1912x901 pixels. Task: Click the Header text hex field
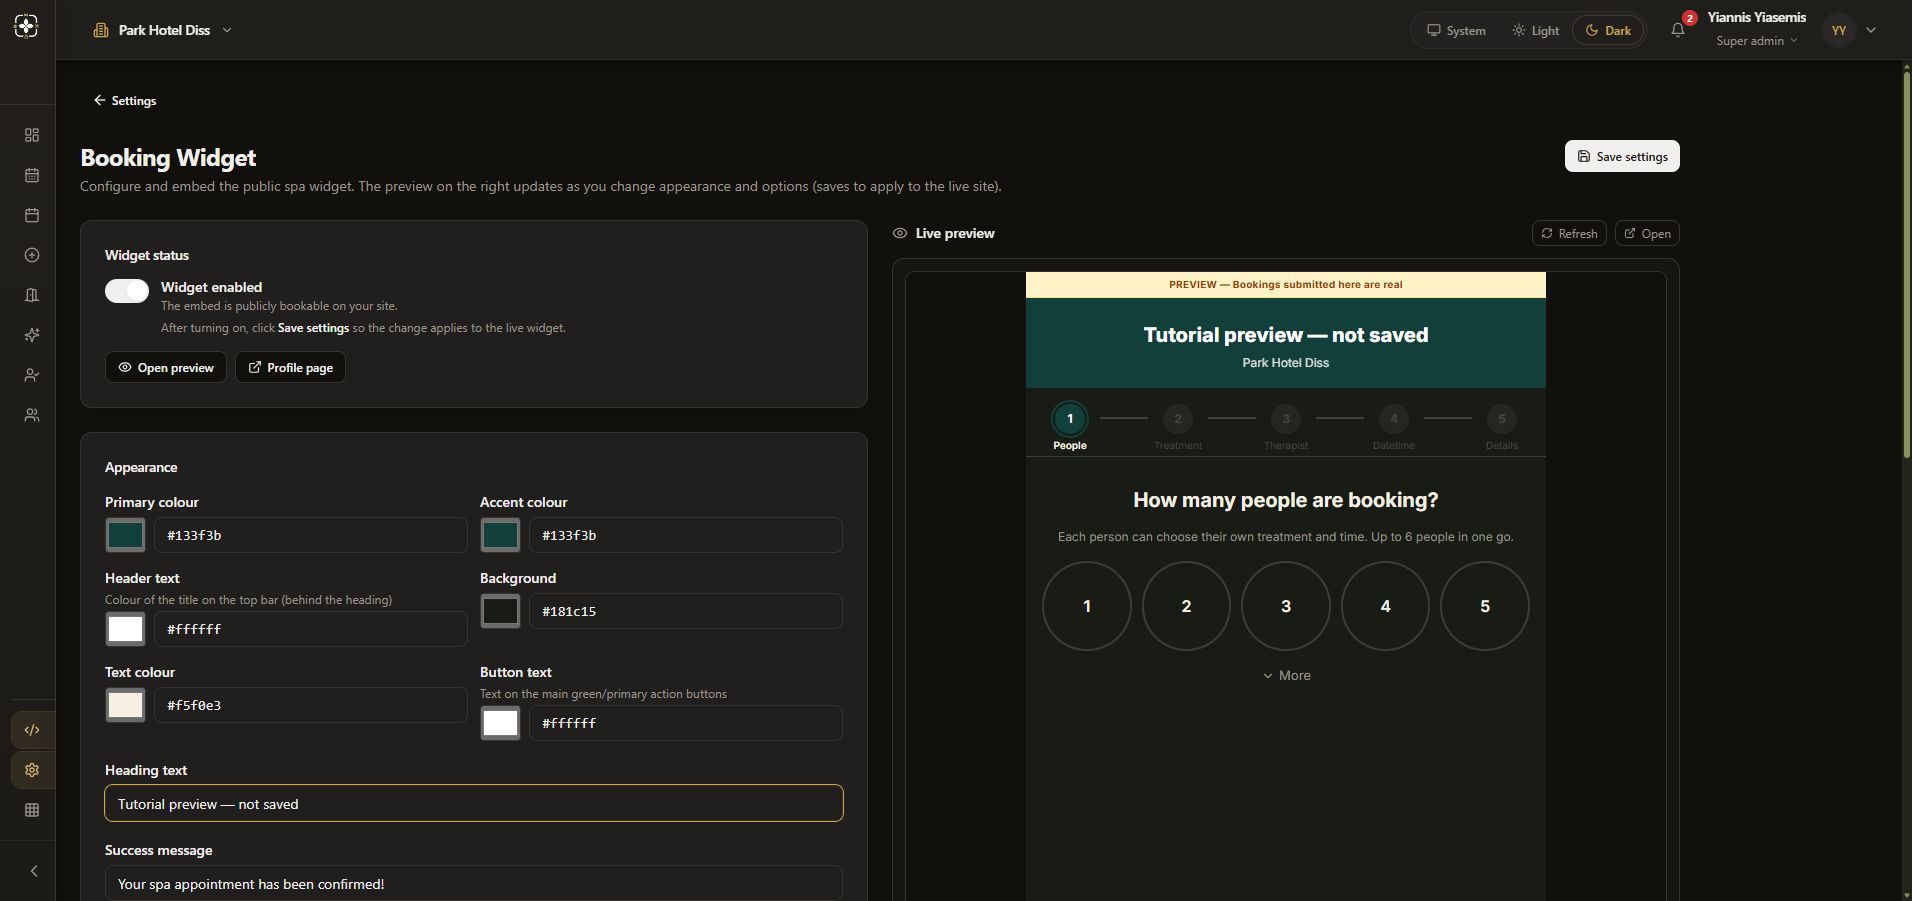pos(311,629)
